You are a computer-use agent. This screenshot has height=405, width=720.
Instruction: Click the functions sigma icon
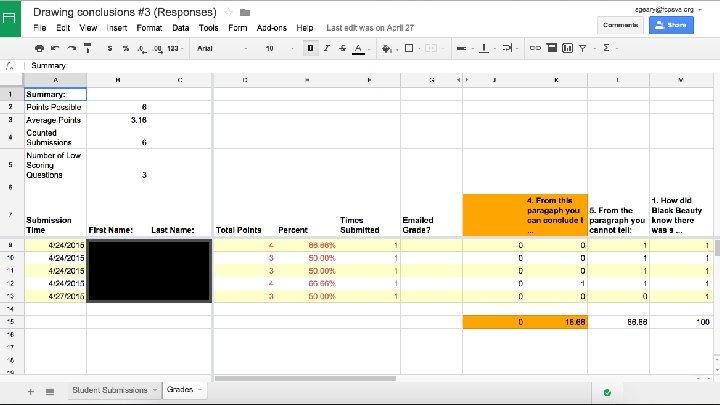[x=607, y=48]
